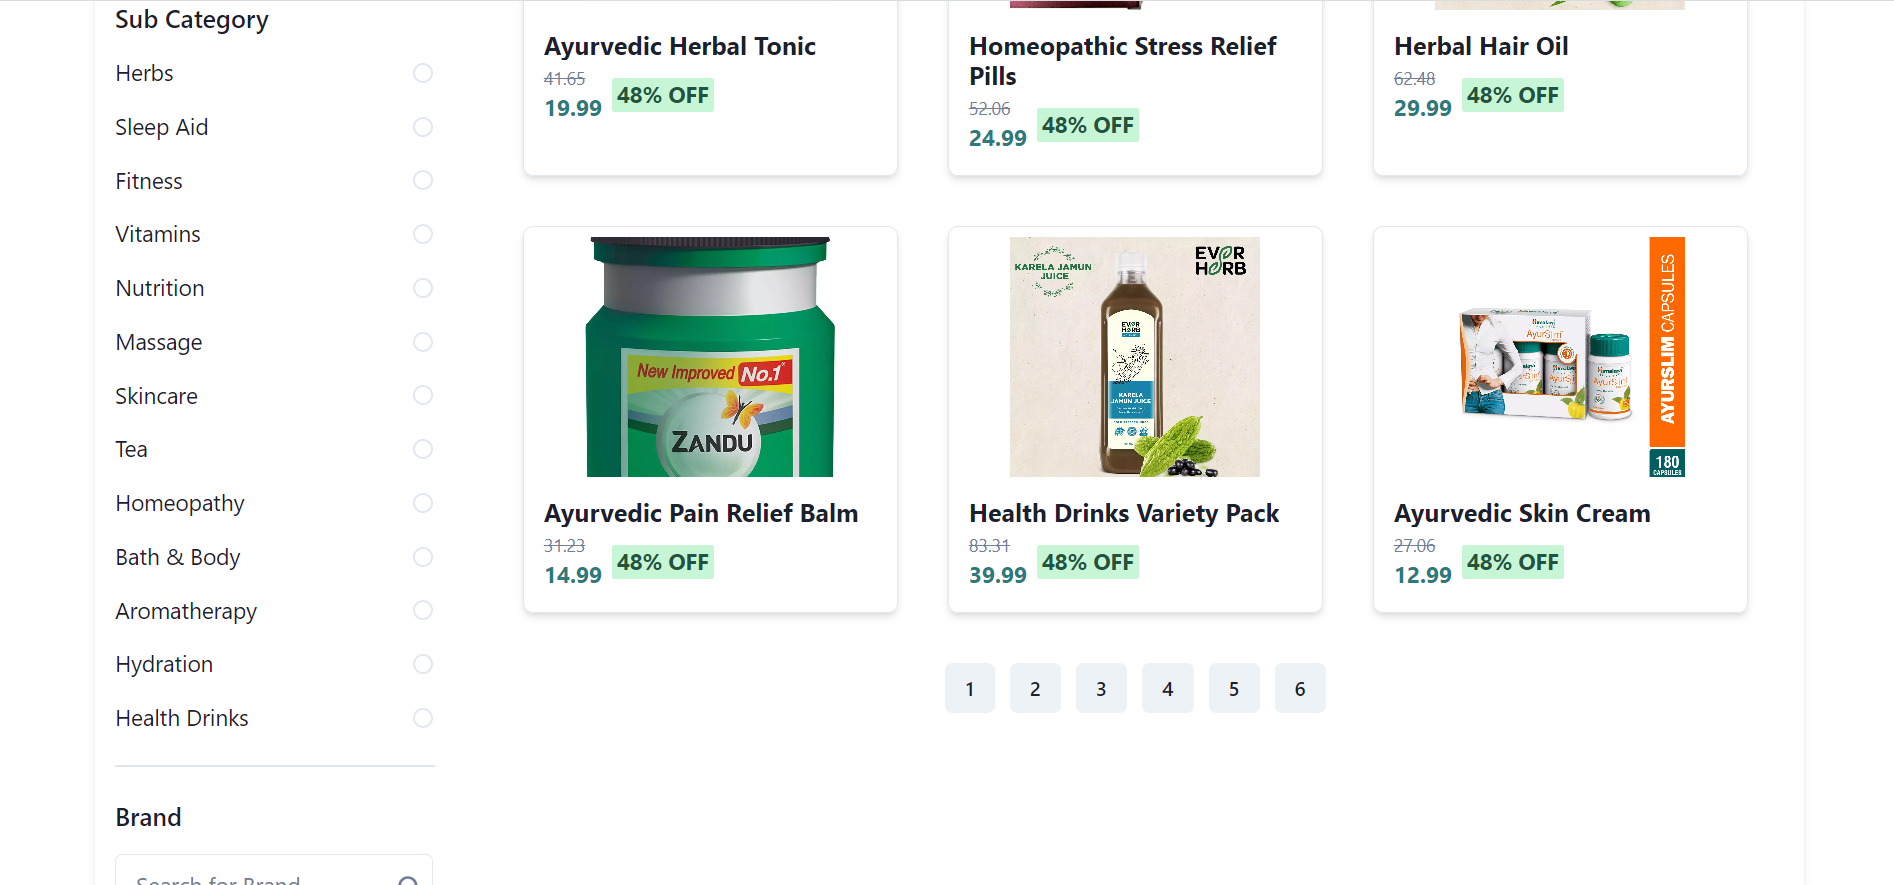Select the Sleep Aid radio option

click(x=423, y=127)
